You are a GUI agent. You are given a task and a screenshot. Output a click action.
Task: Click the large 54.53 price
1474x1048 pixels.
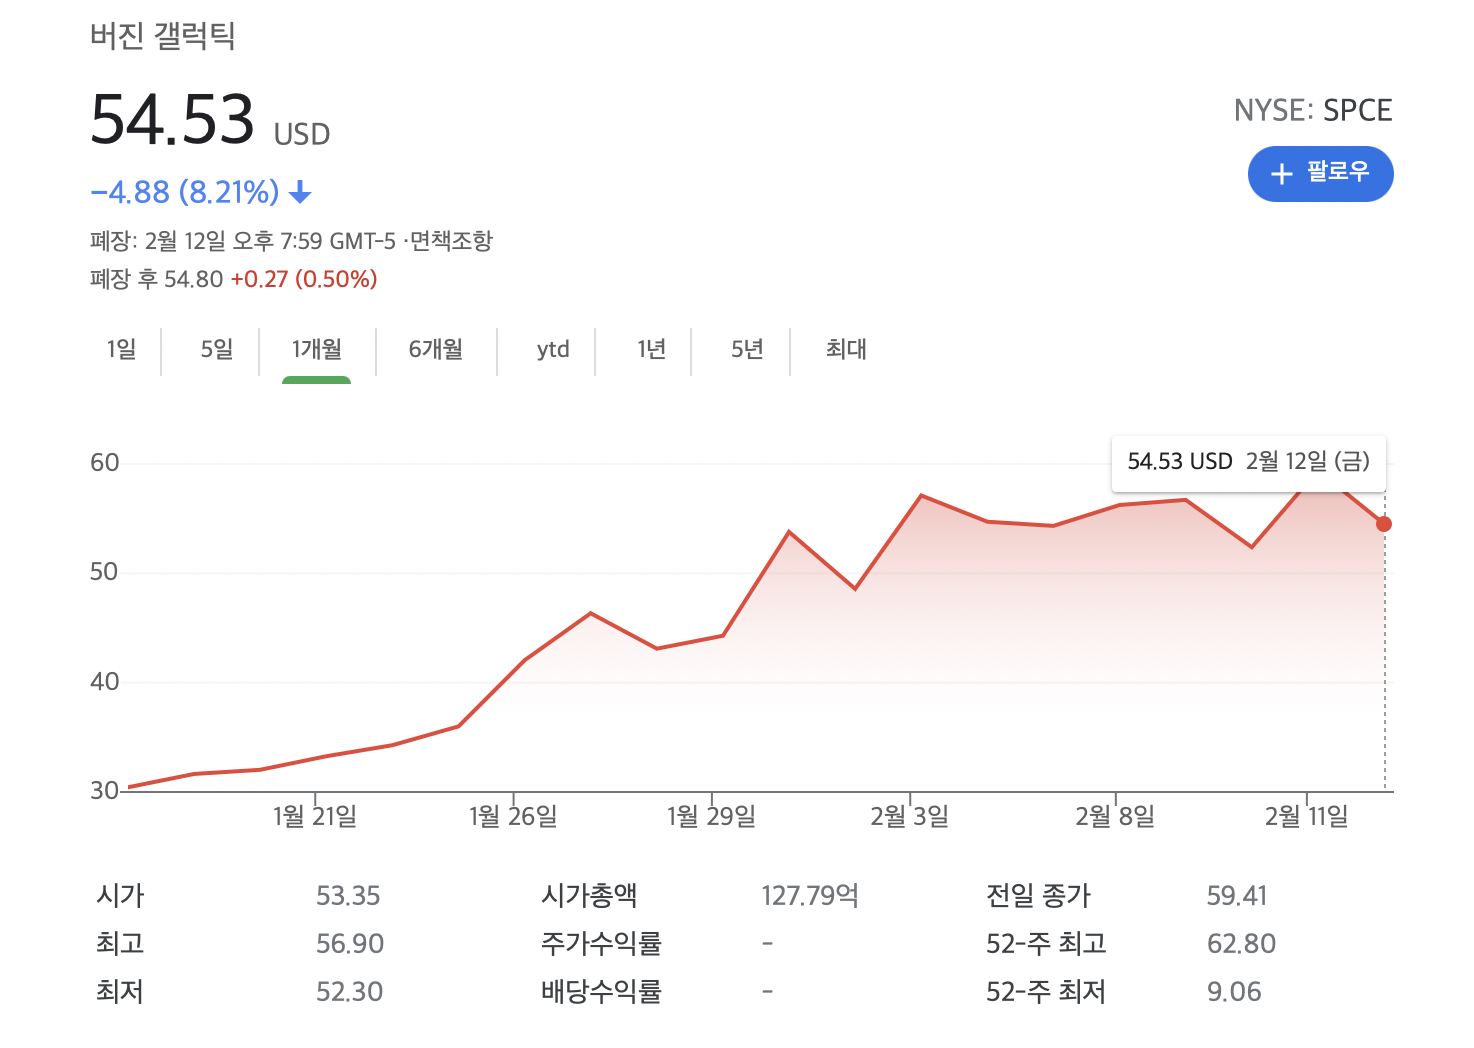point(173,120)
